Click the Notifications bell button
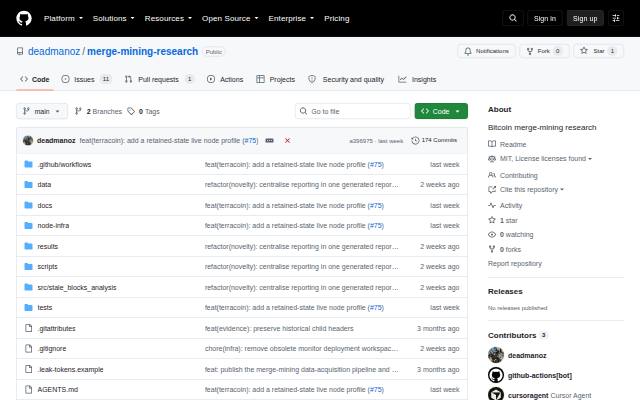Viewport: 640px width, 400px height. click(x=487, y=51)
